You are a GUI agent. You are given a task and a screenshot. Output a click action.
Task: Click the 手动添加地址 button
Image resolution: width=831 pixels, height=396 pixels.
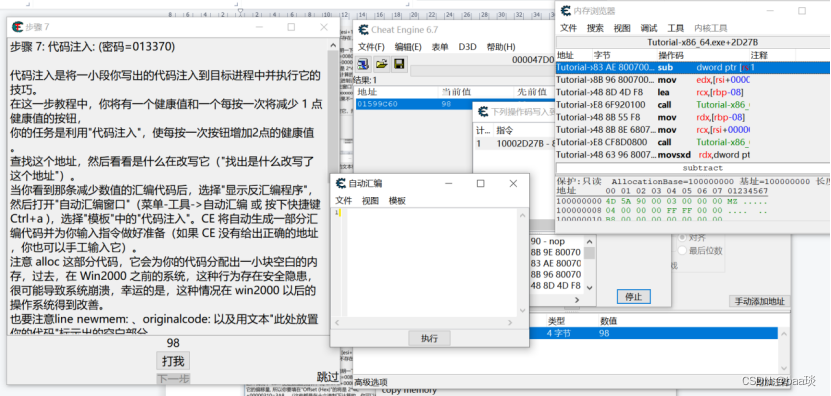[759, 301]
